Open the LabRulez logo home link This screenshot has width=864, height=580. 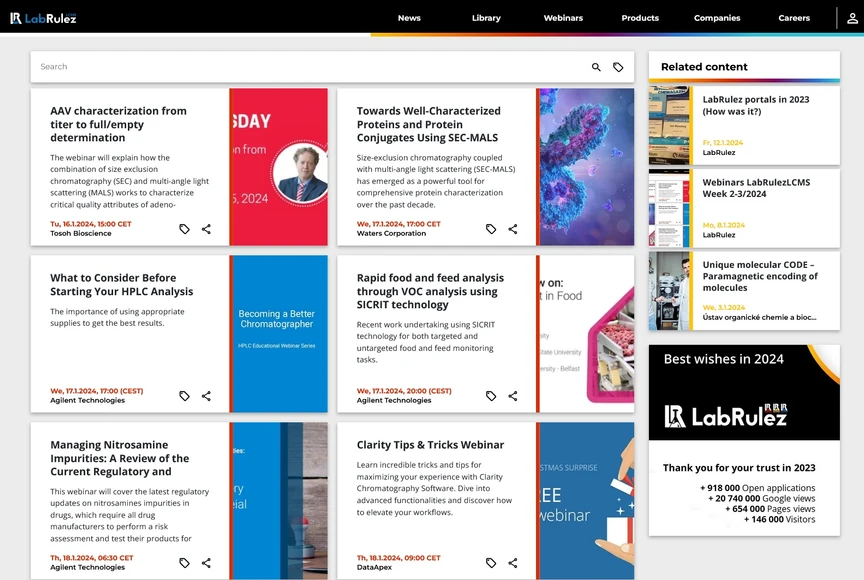(x=43, y=18)
